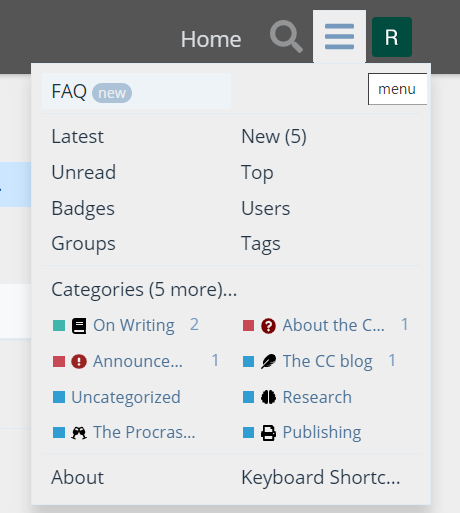Click the question mark icon beside About the C...
The image size is (460, 513).
[x=268, y=326]
